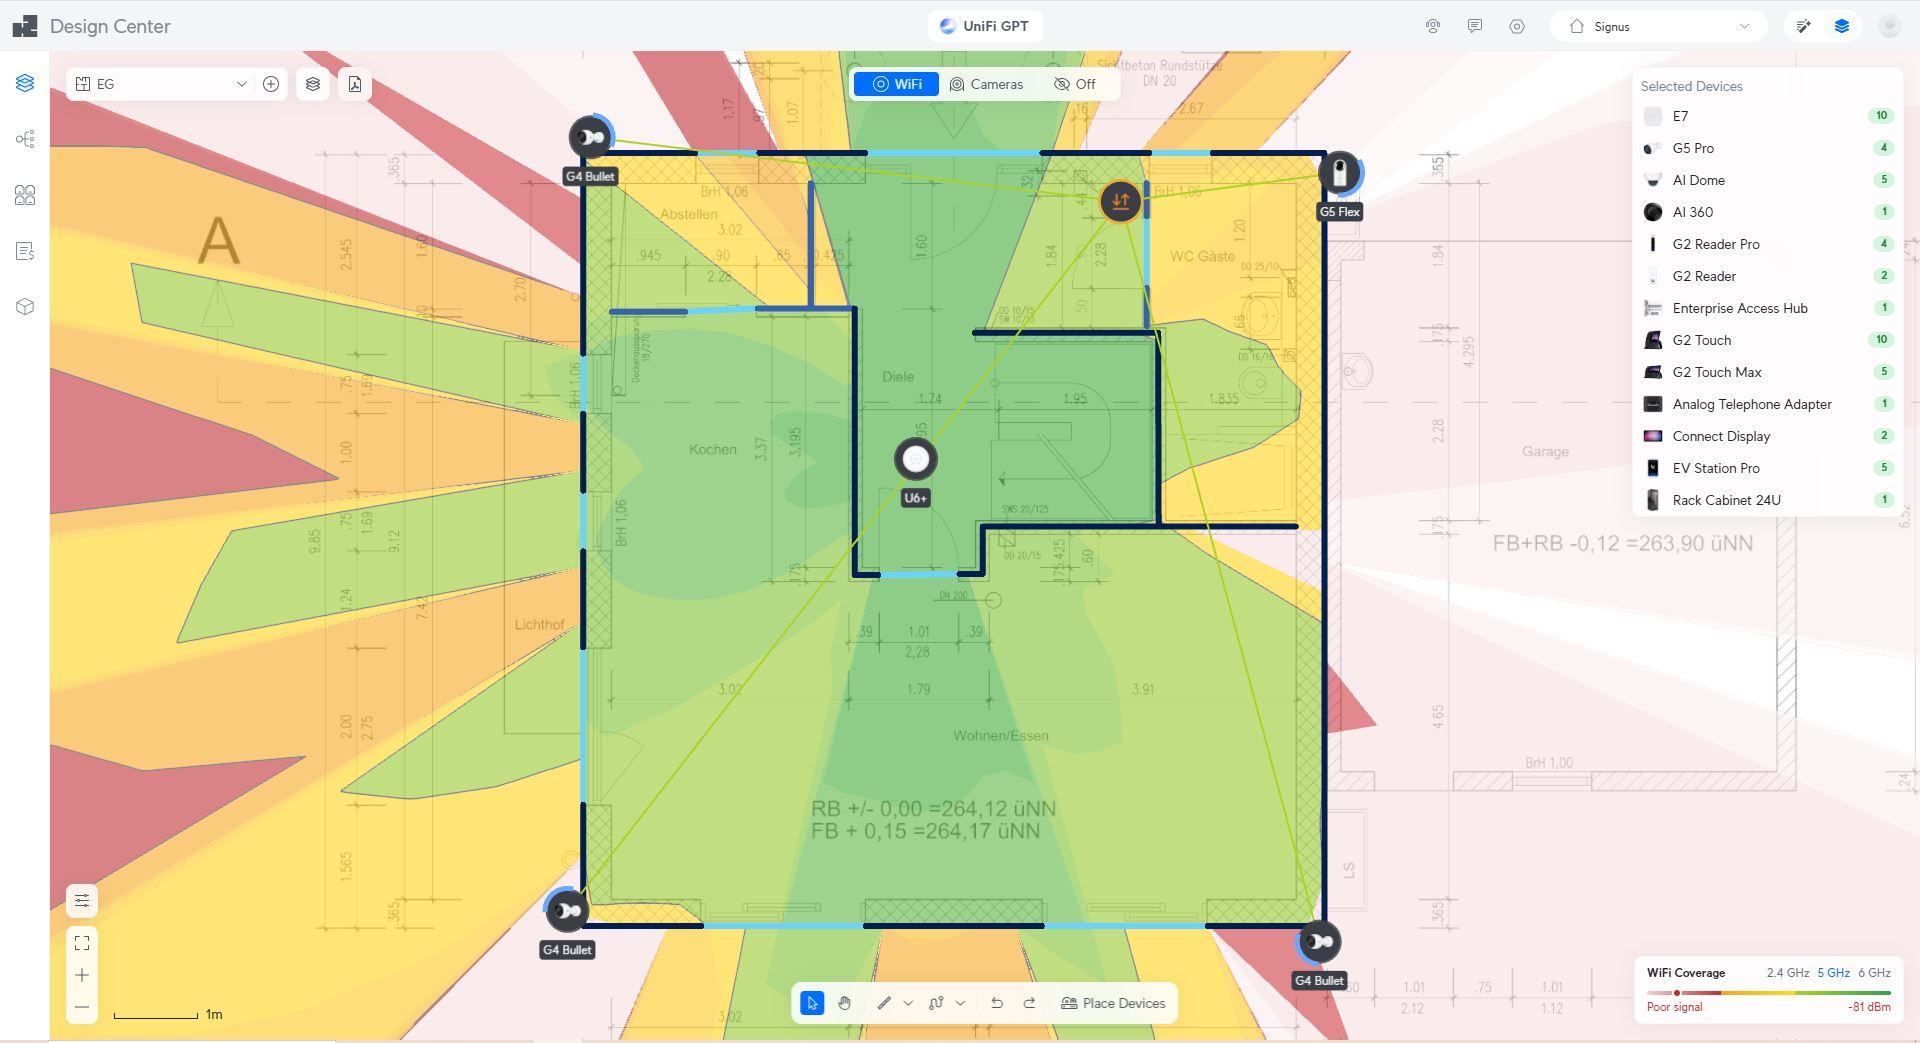Expand the drawing tool options arrow
1920x1043 pixels.
[908, 1003]
